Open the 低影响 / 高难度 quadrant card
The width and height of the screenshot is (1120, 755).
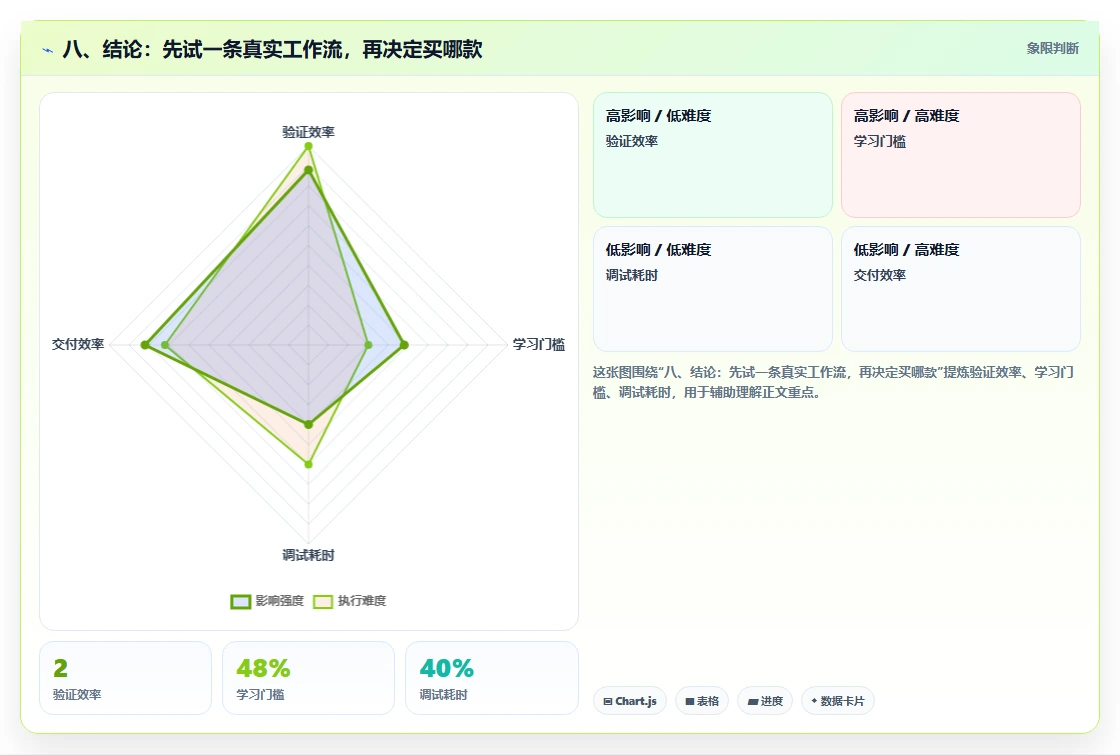[961, 289]
